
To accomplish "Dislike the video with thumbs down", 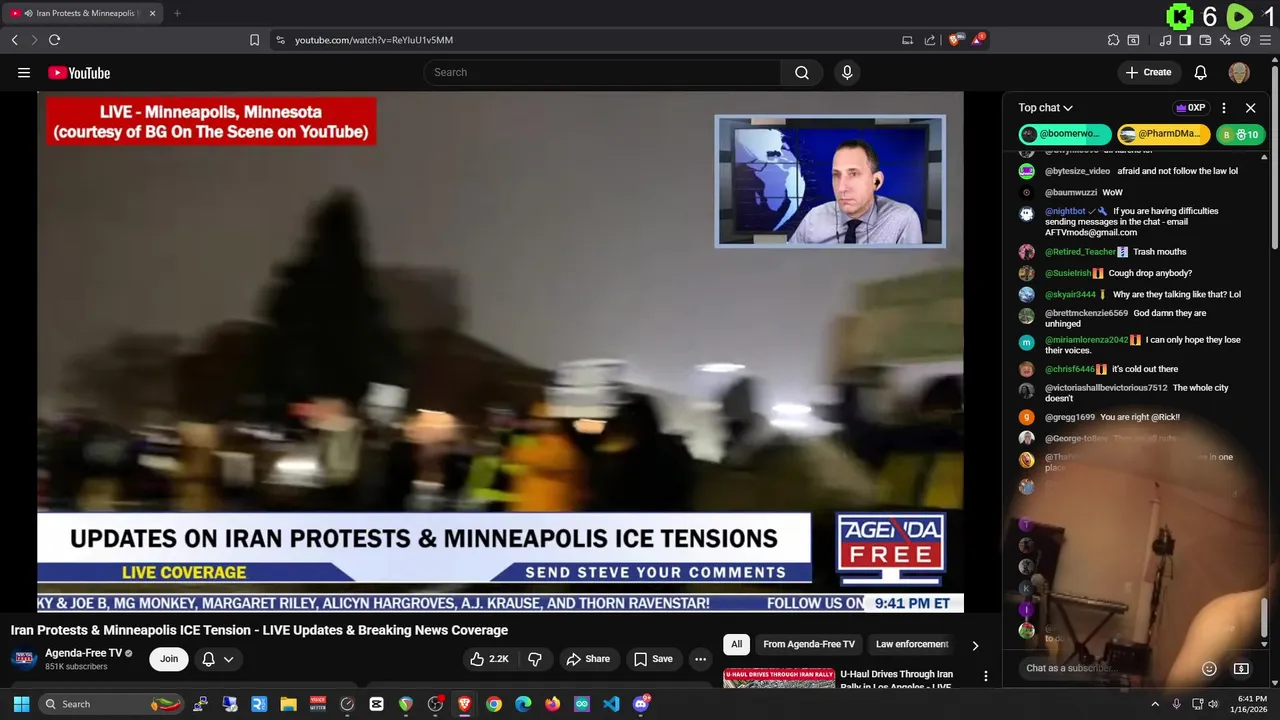I will pos(535,659).
